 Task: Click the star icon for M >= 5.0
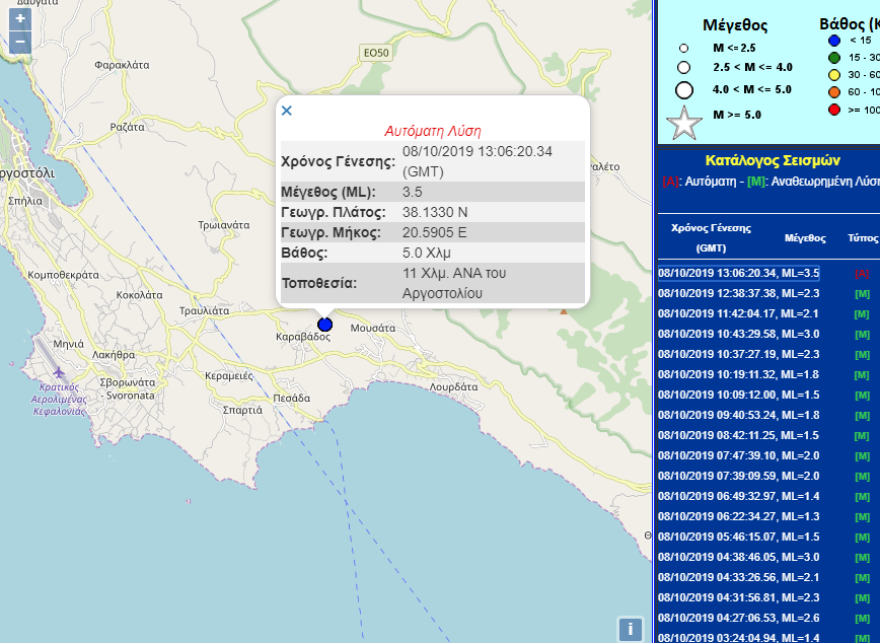pos(685,120)
